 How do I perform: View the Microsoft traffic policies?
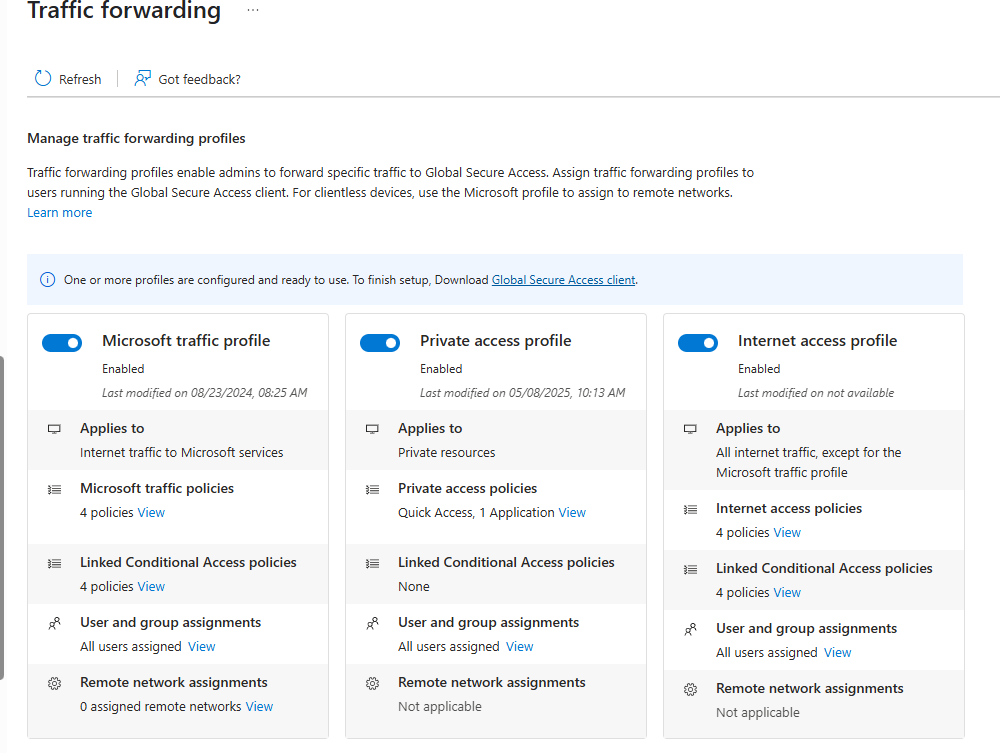(151, 513)
